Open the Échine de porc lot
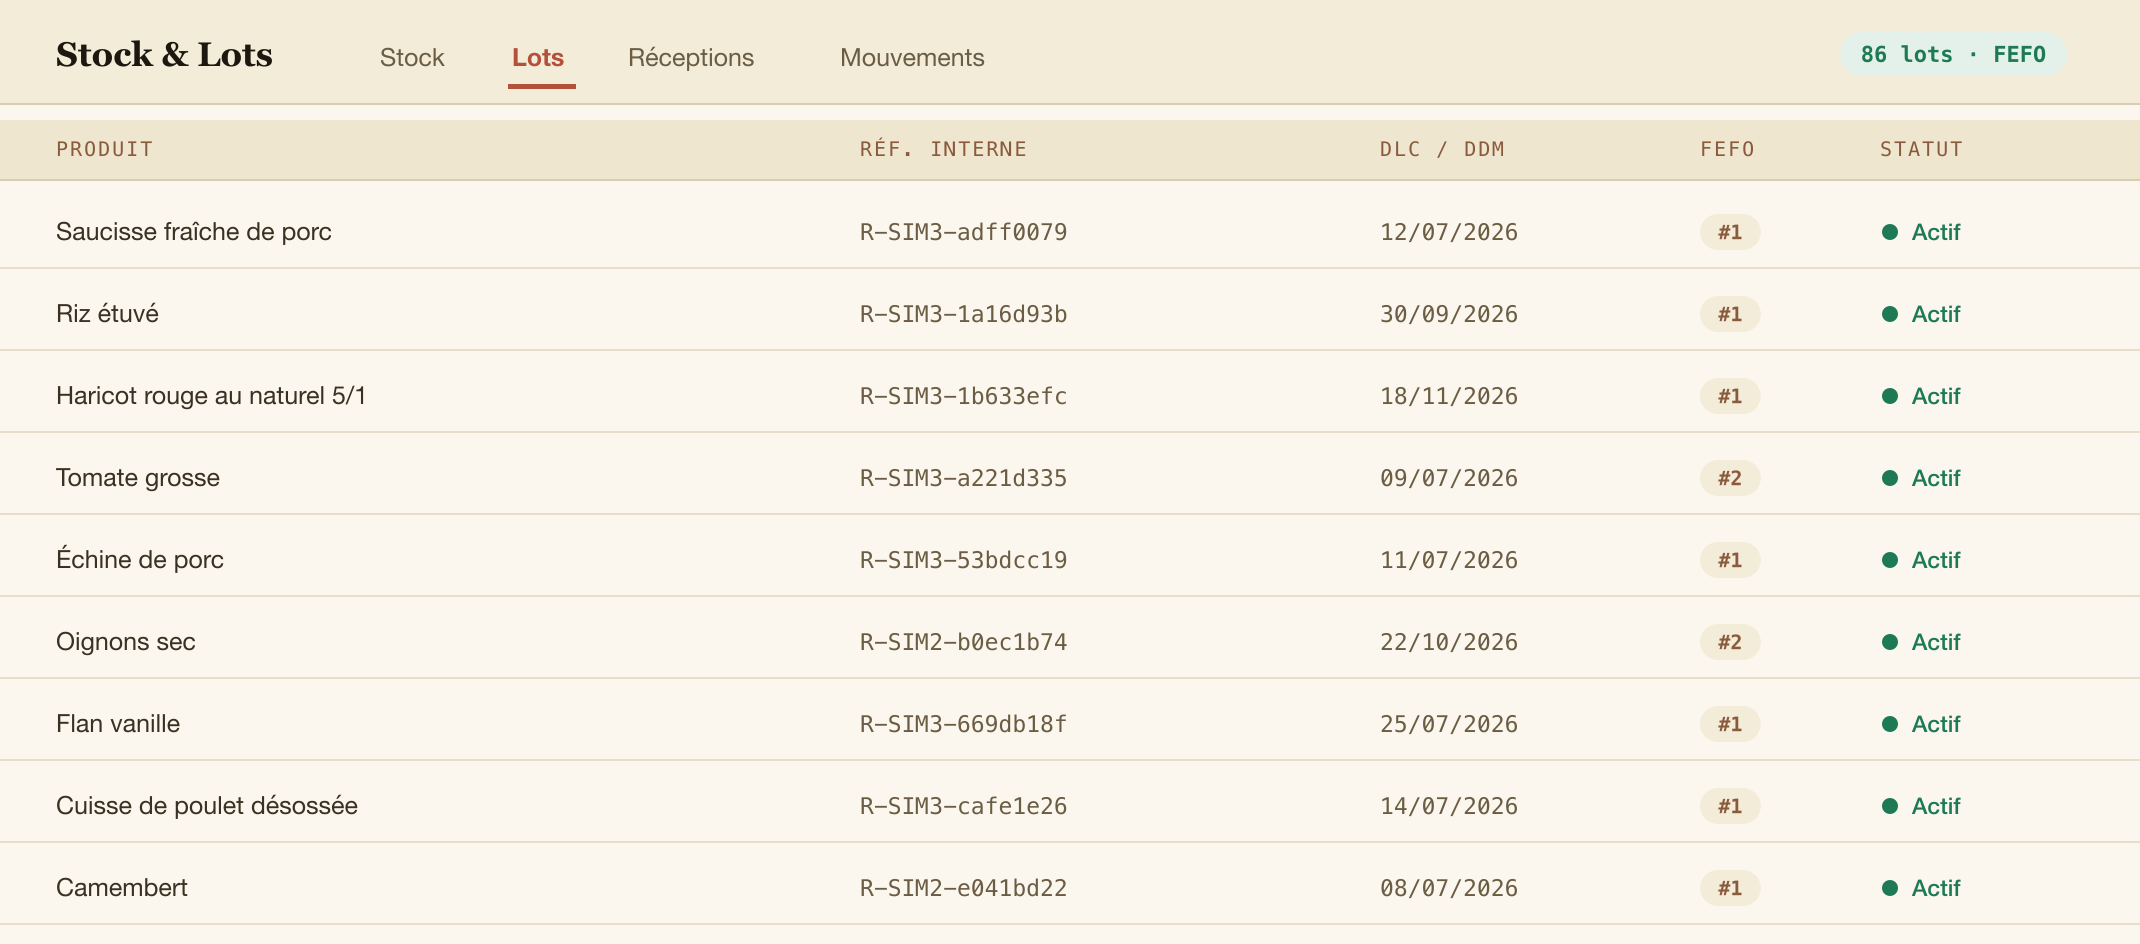 [140, 560]
